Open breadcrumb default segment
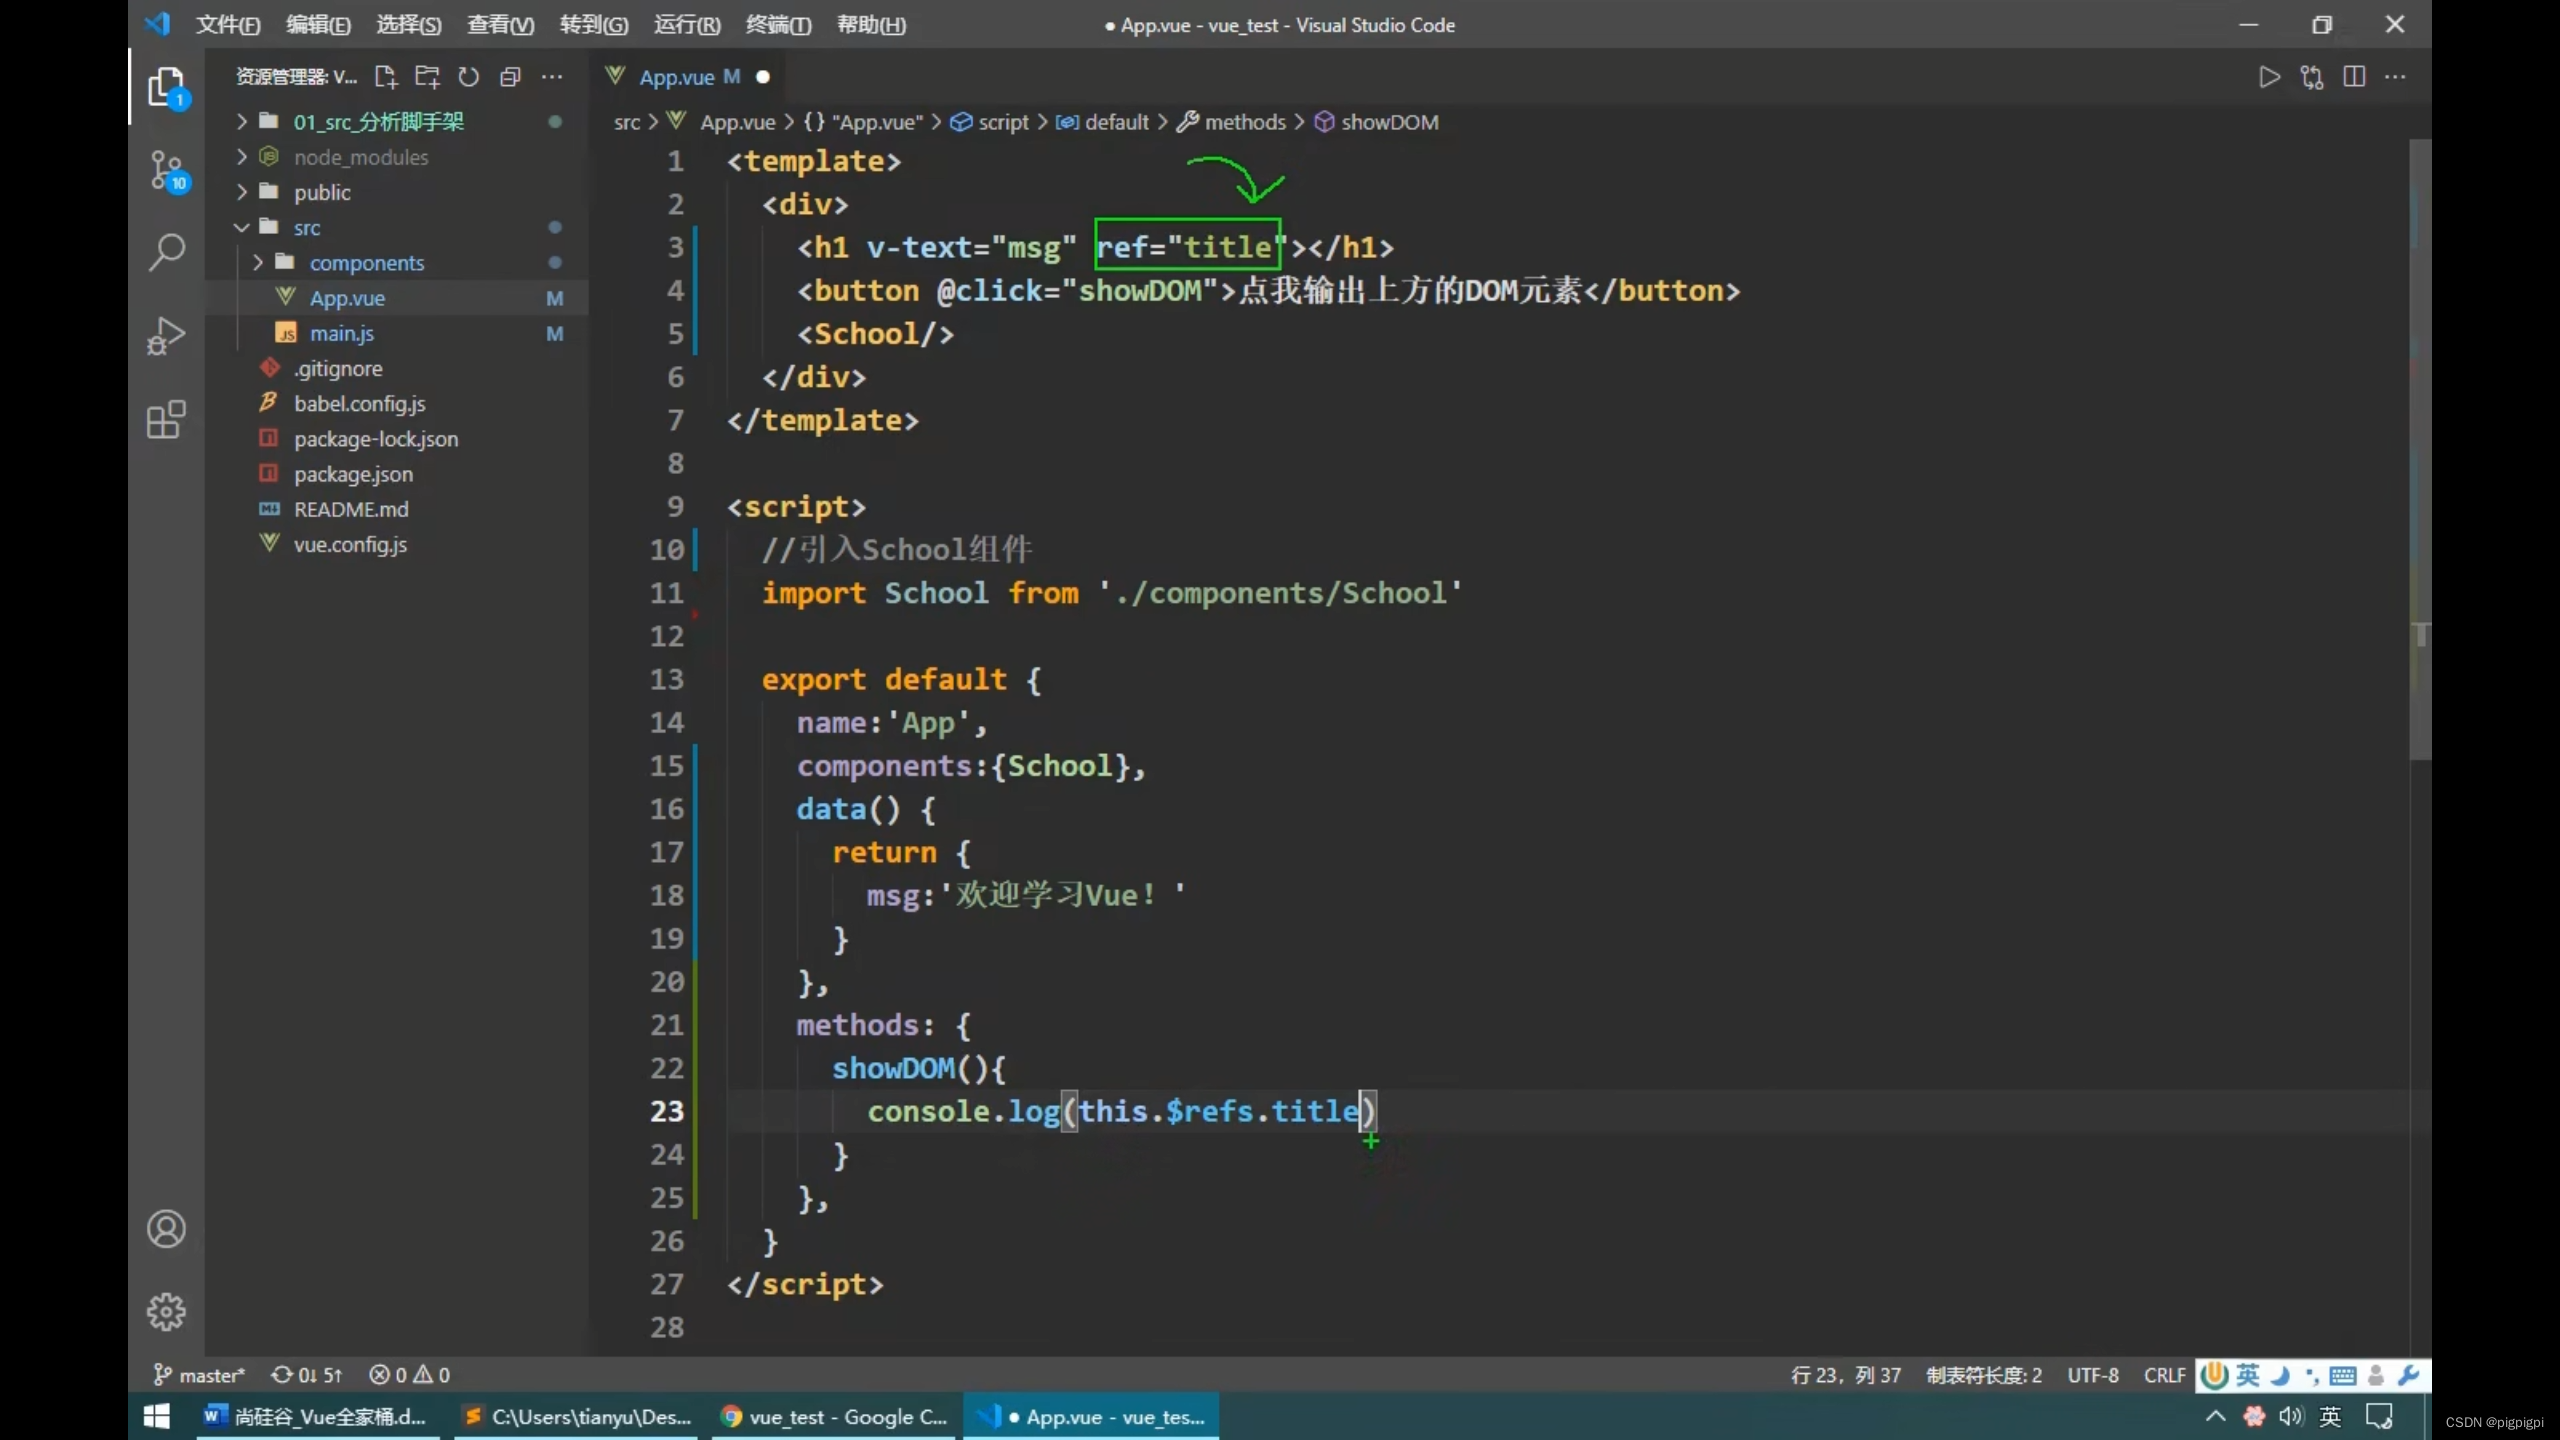Screen dimensions: 2560x1440 [x=1102, y=122]
